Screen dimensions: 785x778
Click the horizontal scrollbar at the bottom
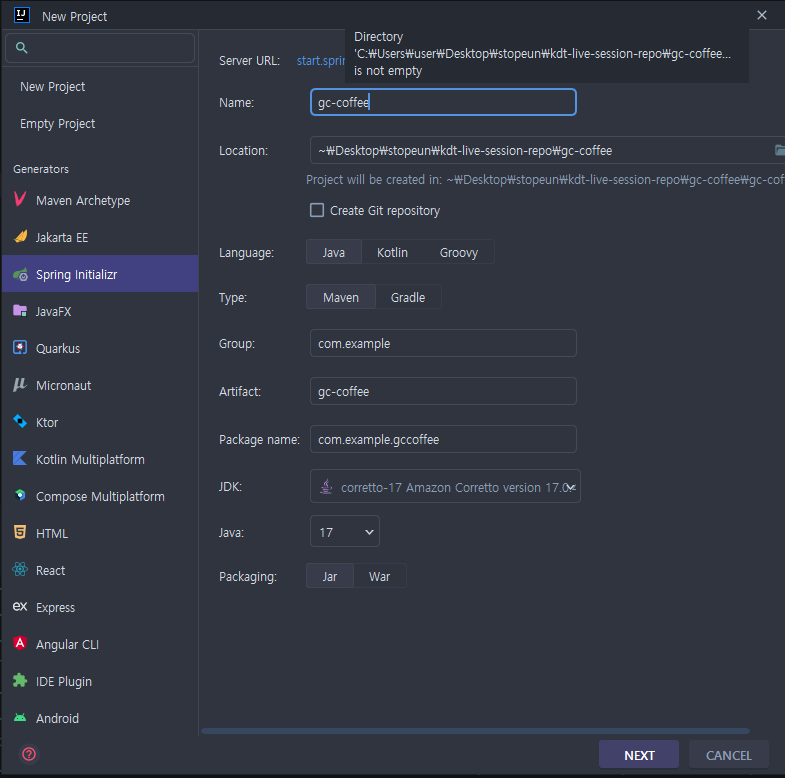tap(475, 731)
